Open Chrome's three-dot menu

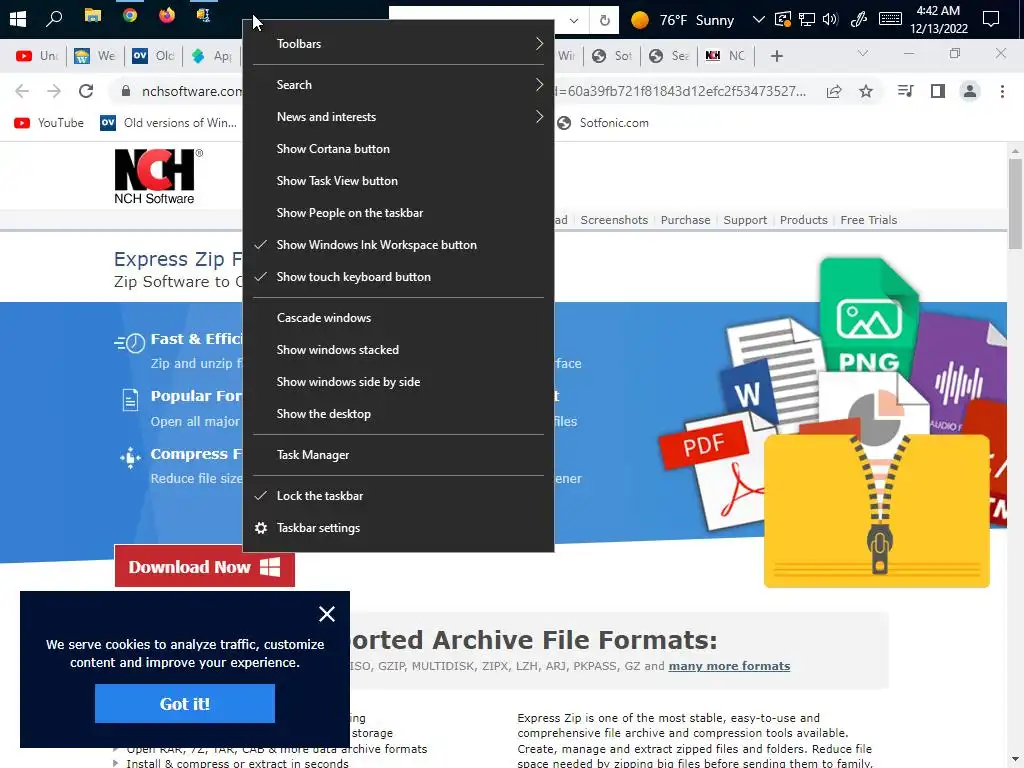point(1002,91)
